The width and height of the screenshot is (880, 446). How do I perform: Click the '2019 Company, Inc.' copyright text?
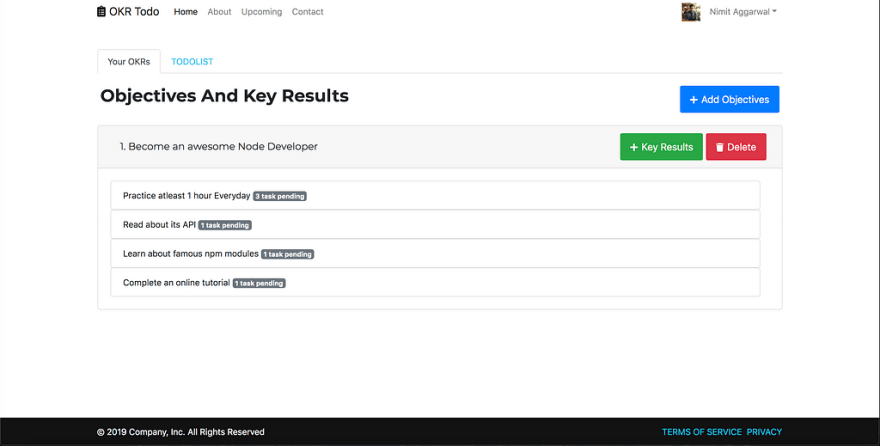pyautogui.click(x=180, y=432)
